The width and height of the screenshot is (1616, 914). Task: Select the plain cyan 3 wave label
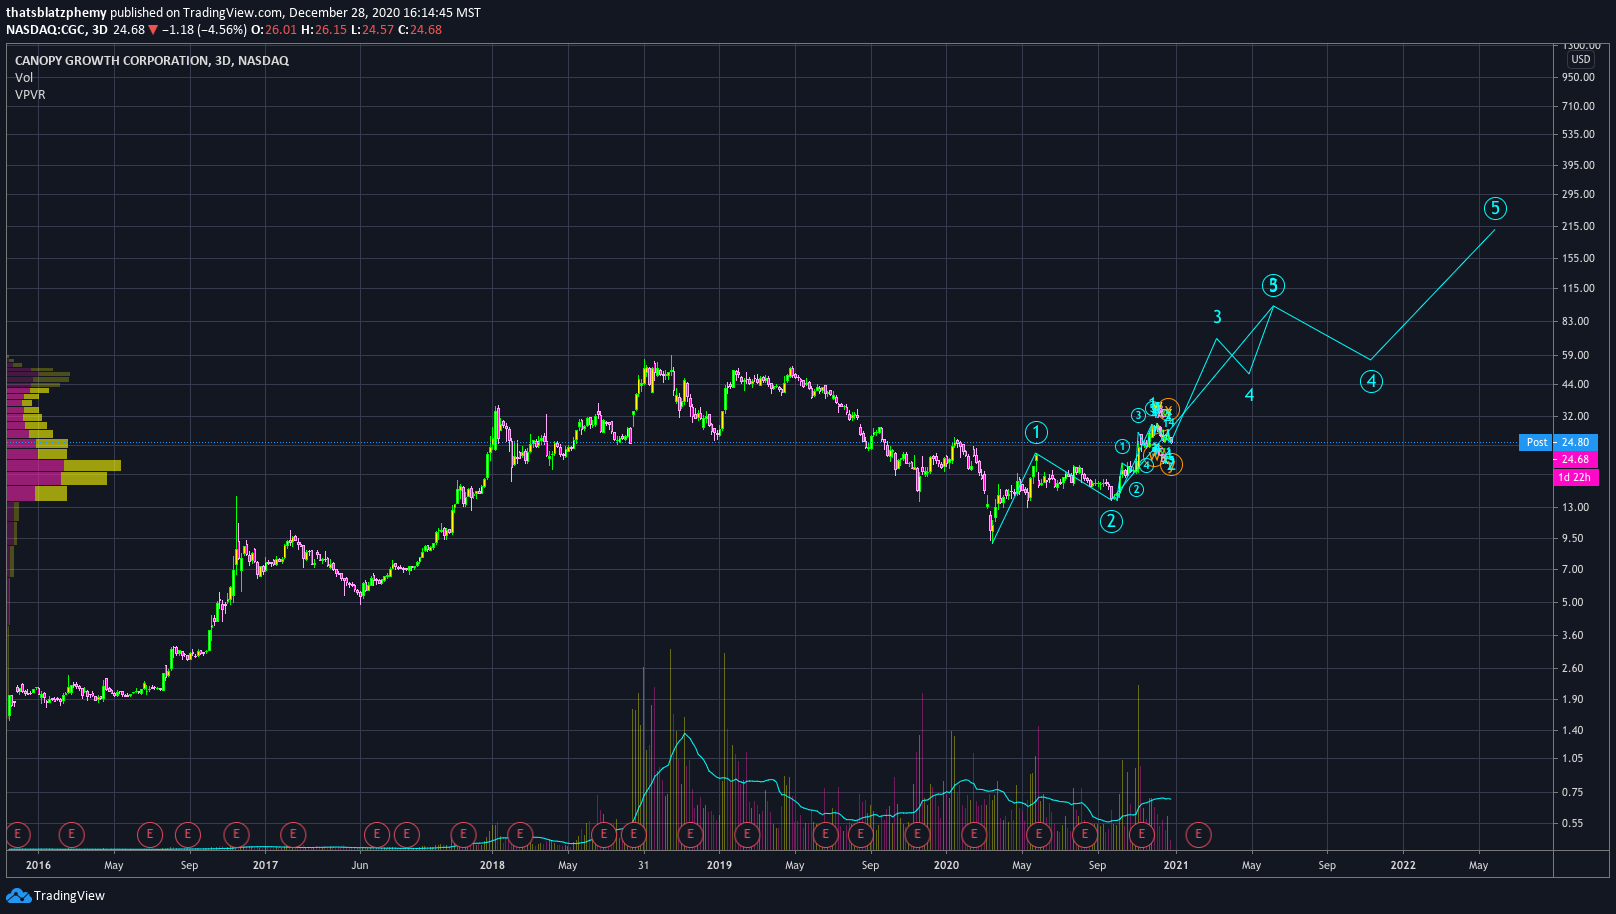point(1217,317)
